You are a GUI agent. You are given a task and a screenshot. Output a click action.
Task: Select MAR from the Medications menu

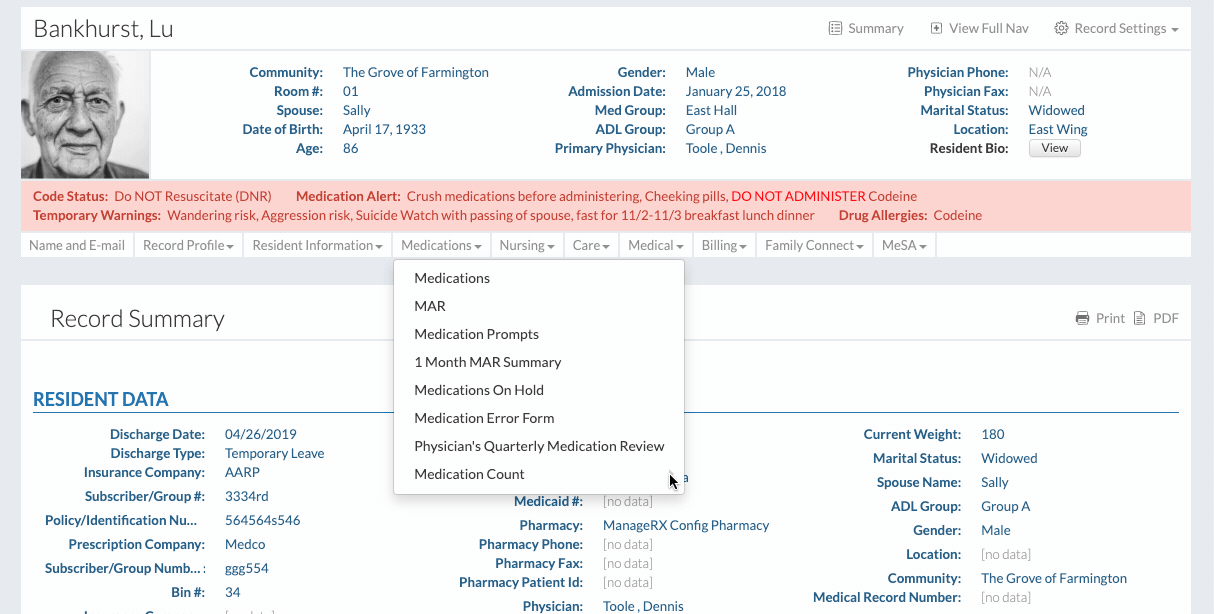(x=430, y=306)
